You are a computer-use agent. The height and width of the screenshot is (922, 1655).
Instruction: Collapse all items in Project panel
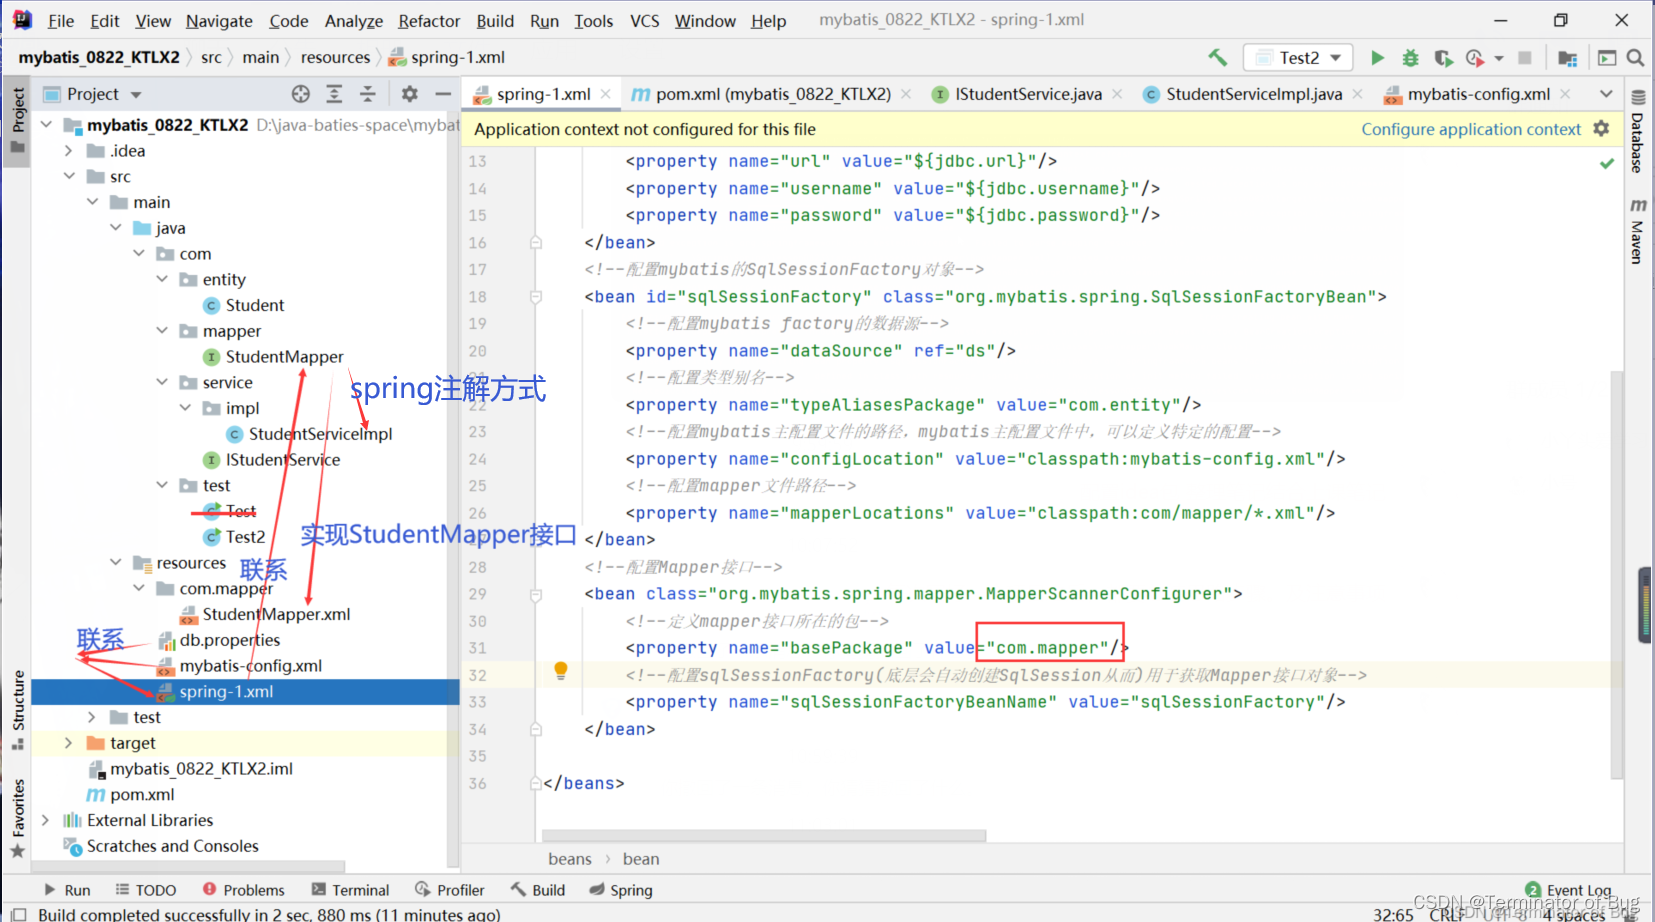point(368,94)
